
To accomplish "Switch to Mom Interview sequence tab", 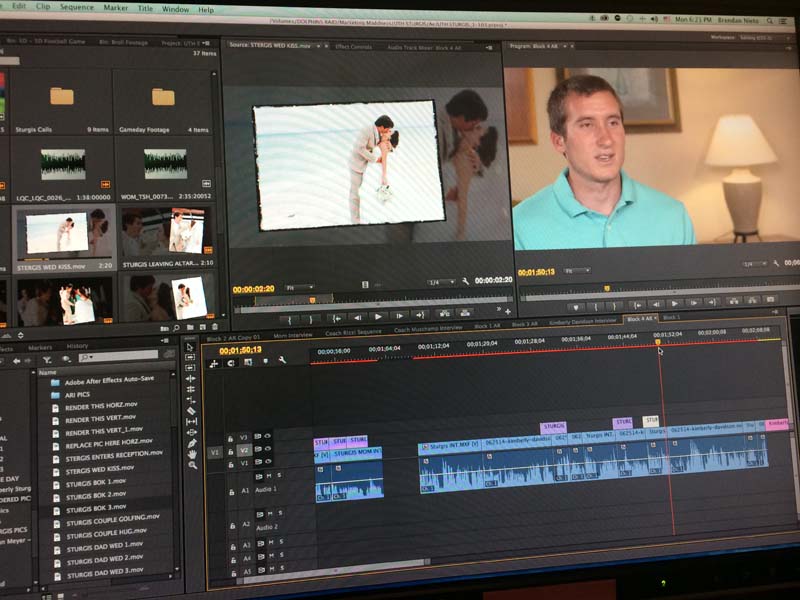I will pos(293,335).
